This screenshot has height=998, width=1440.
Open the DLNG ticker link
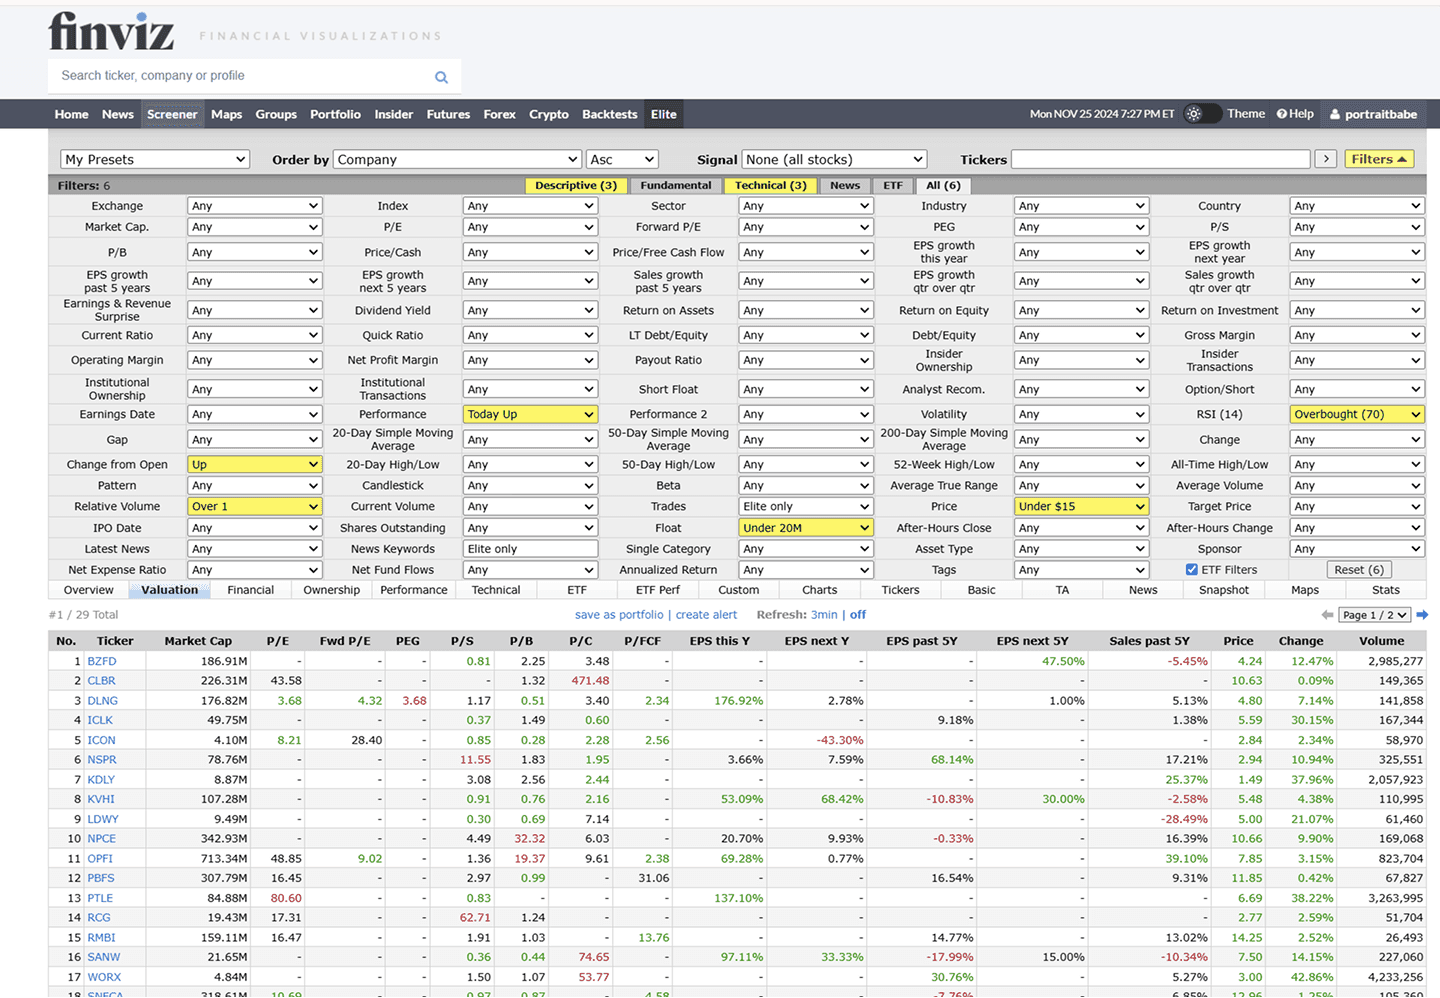click(x=103, y=701)
